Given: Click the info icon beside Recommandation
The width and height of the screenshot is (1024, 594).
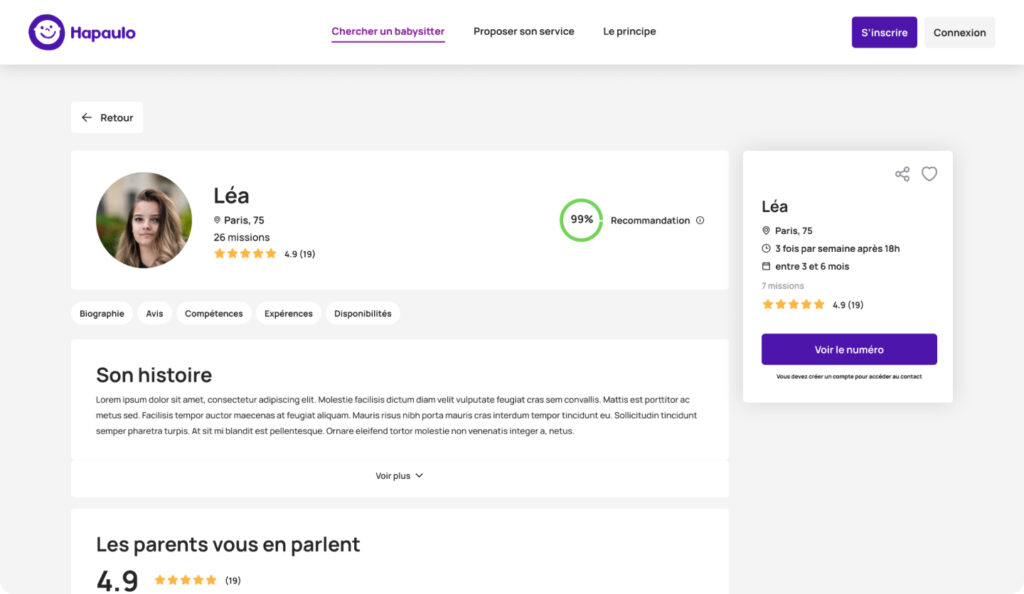Looking at the screenshot, I should [x=700, y=220].
